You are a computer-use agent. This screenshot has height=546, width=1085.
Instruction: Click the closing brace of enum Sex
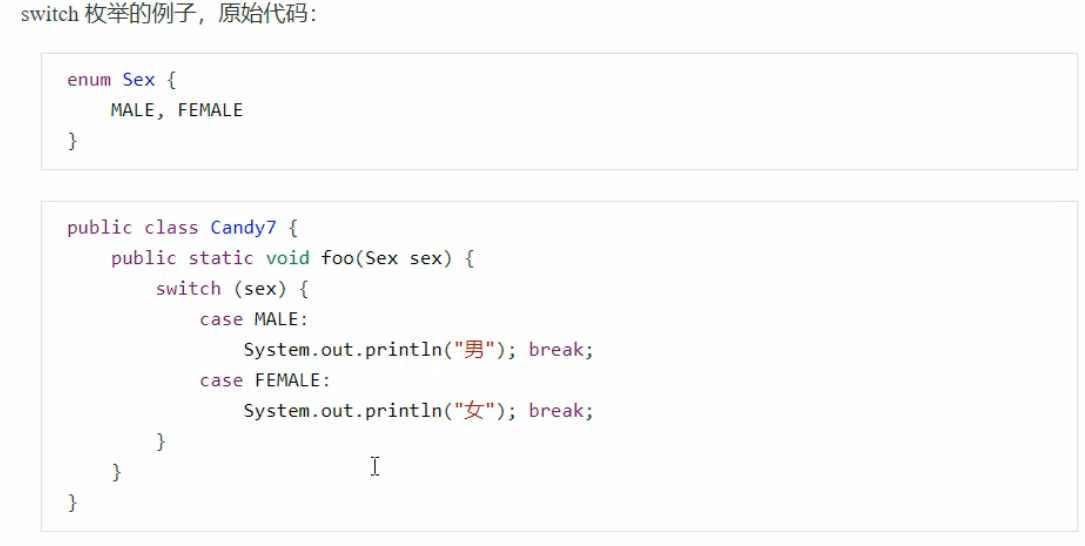coord(73,141)
